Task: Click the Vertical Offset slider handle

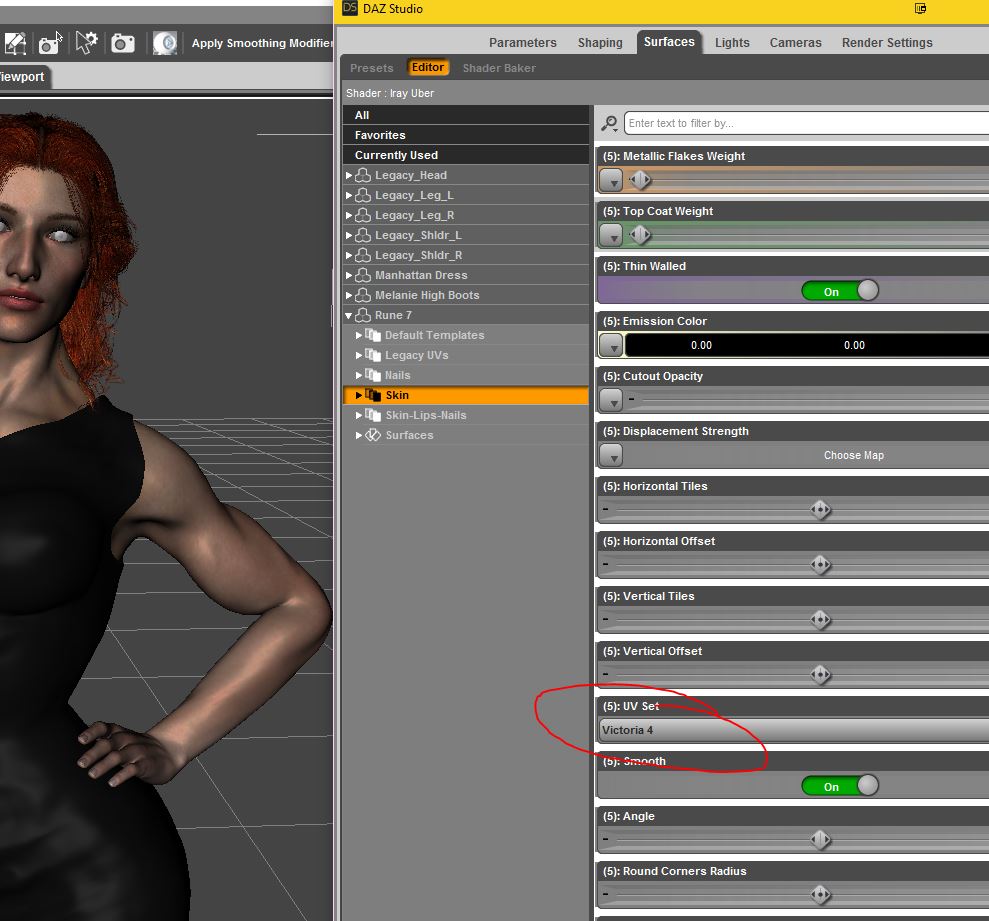Action: click(821, 674)
